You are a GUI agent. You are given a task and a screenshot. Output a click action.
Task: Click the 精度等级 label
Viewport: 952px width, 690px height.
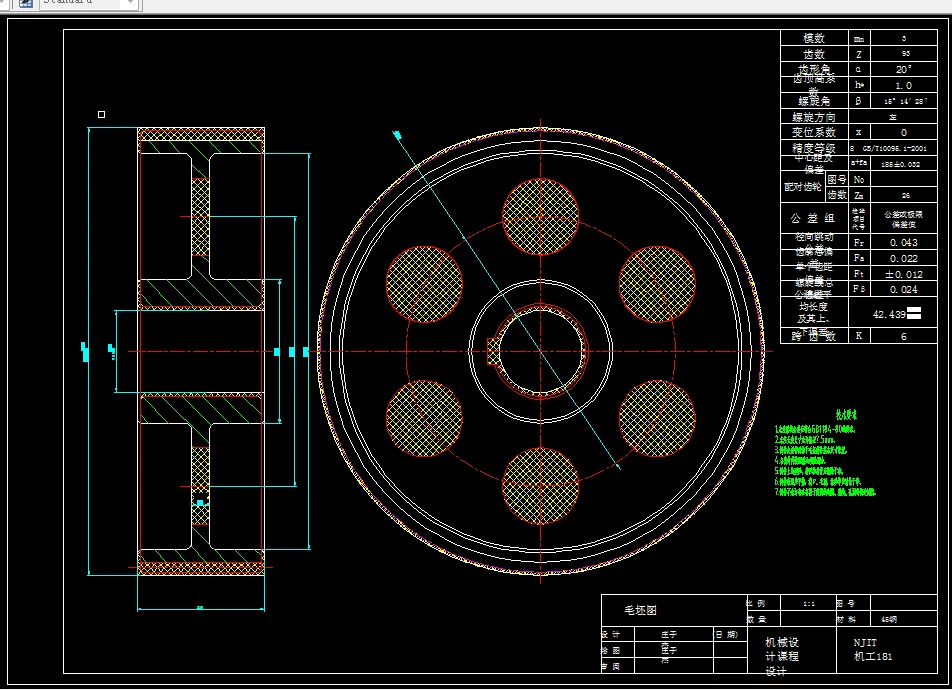coord(814,148)
